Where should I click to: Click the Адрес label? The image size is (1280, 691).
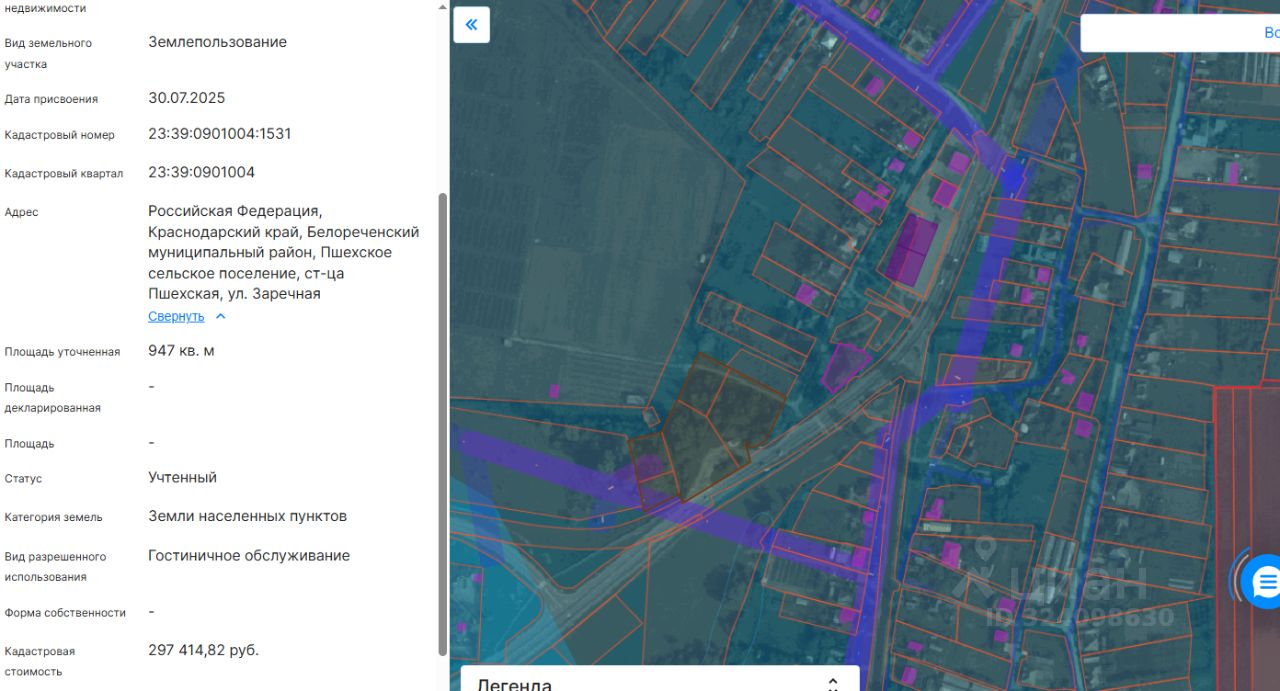point(21,212)
